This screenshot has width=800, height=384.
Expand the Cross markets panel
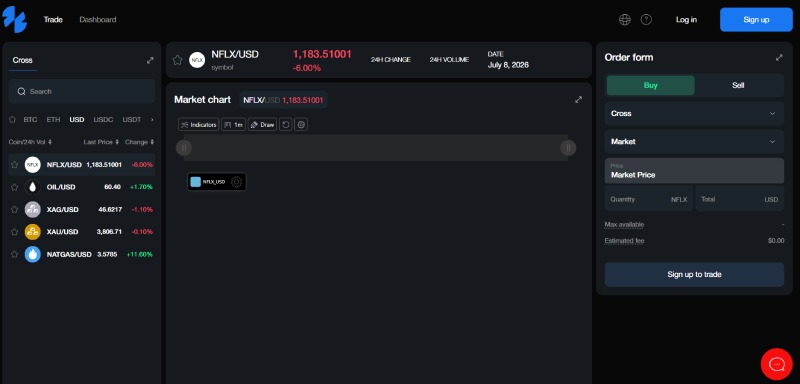coord(150,60)
